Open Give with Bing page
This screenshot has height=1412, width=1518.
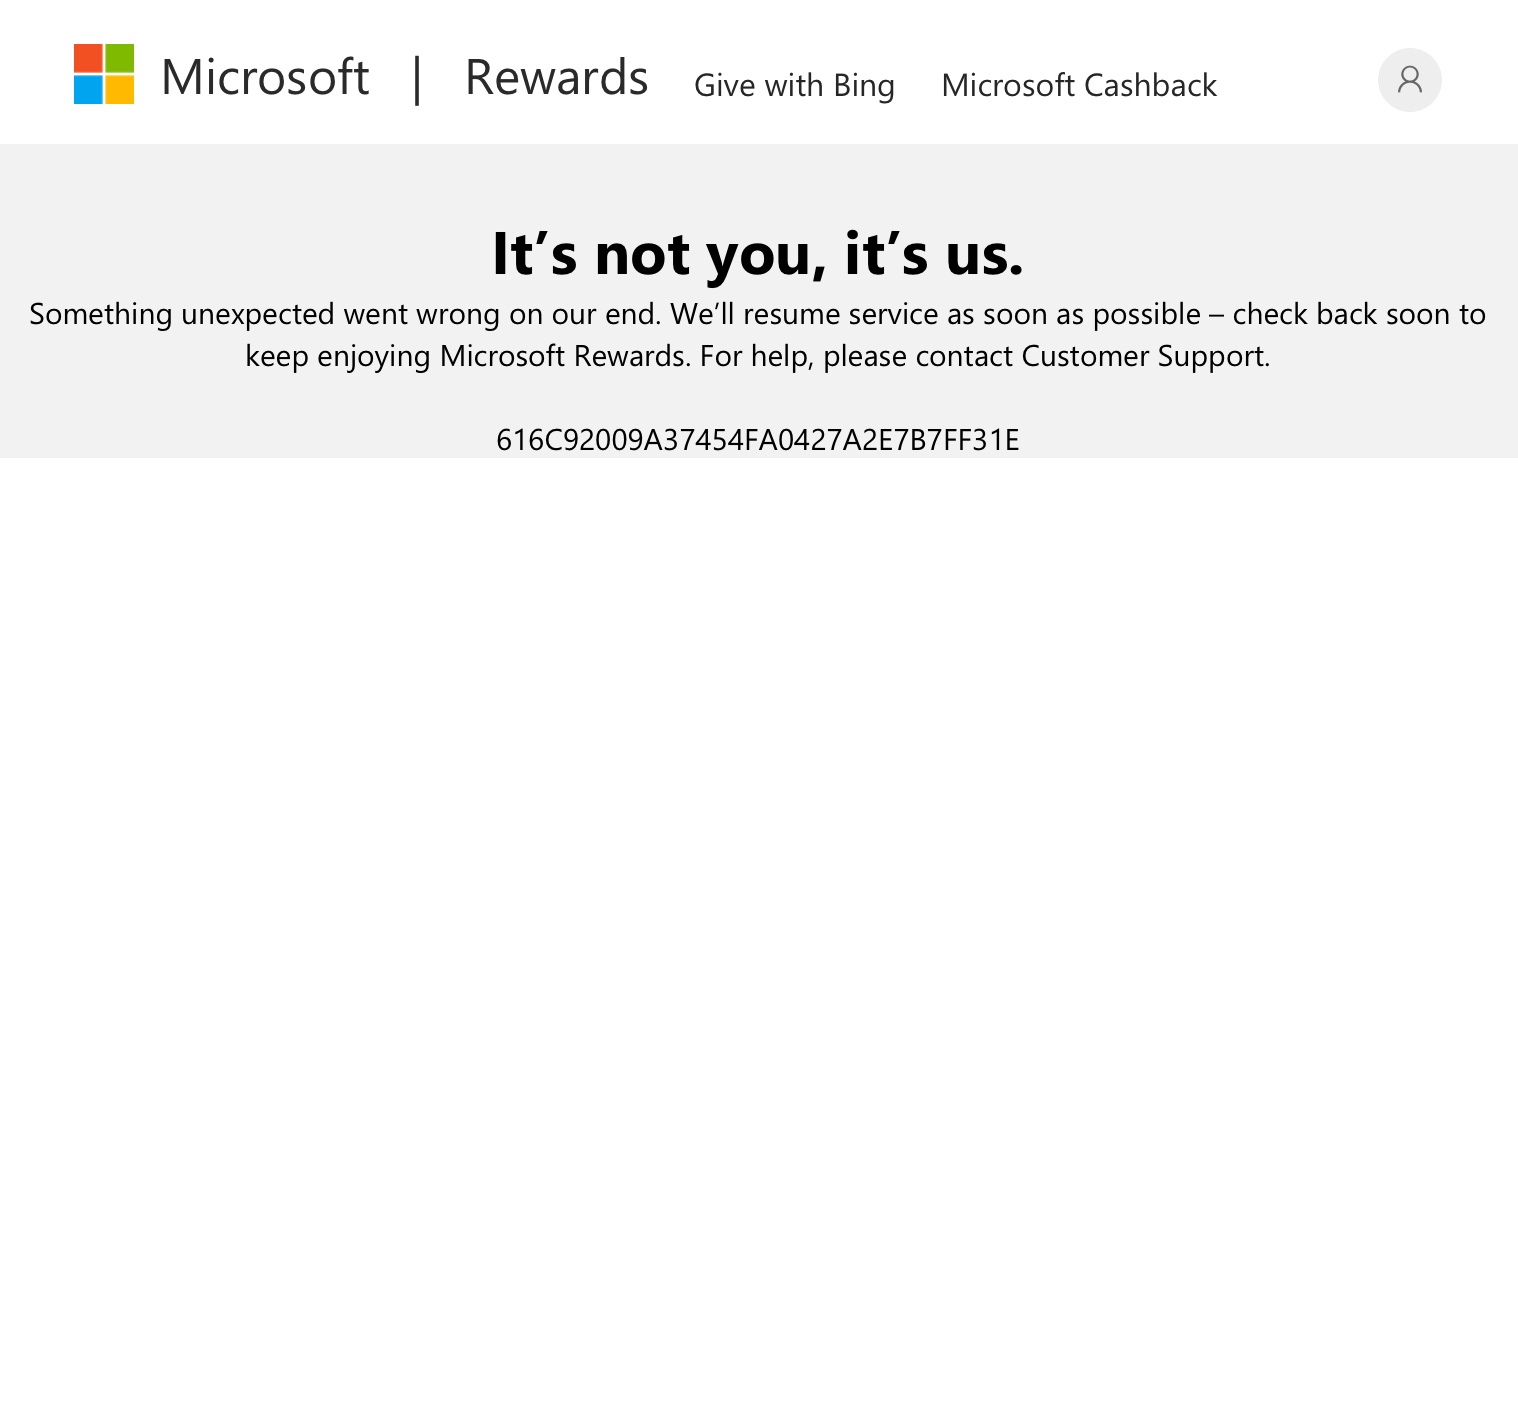[794, 85]
